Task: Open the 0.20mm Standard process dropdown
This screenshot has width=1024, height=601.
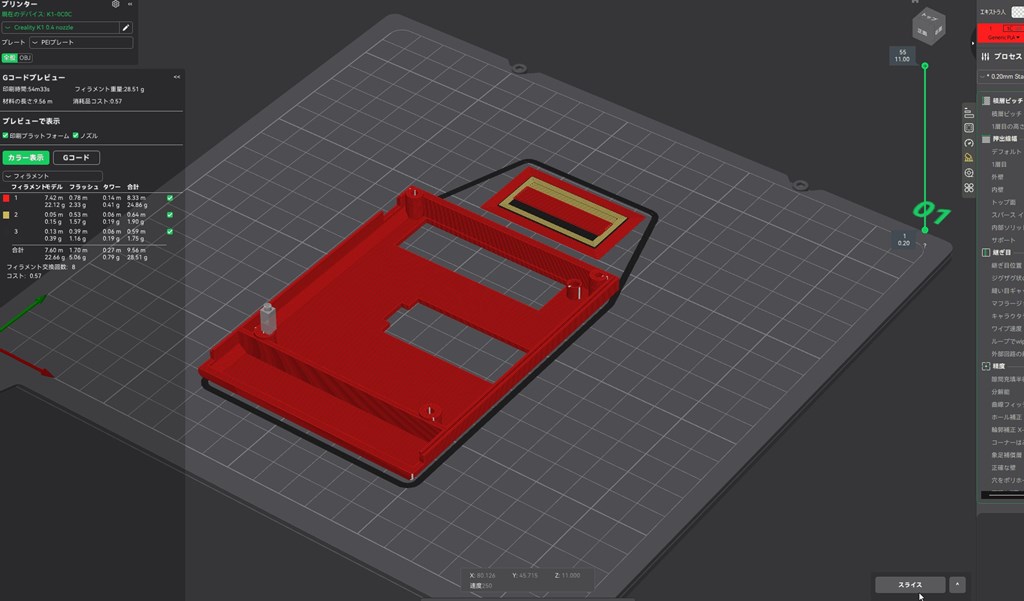Action: click(1002, 76)
